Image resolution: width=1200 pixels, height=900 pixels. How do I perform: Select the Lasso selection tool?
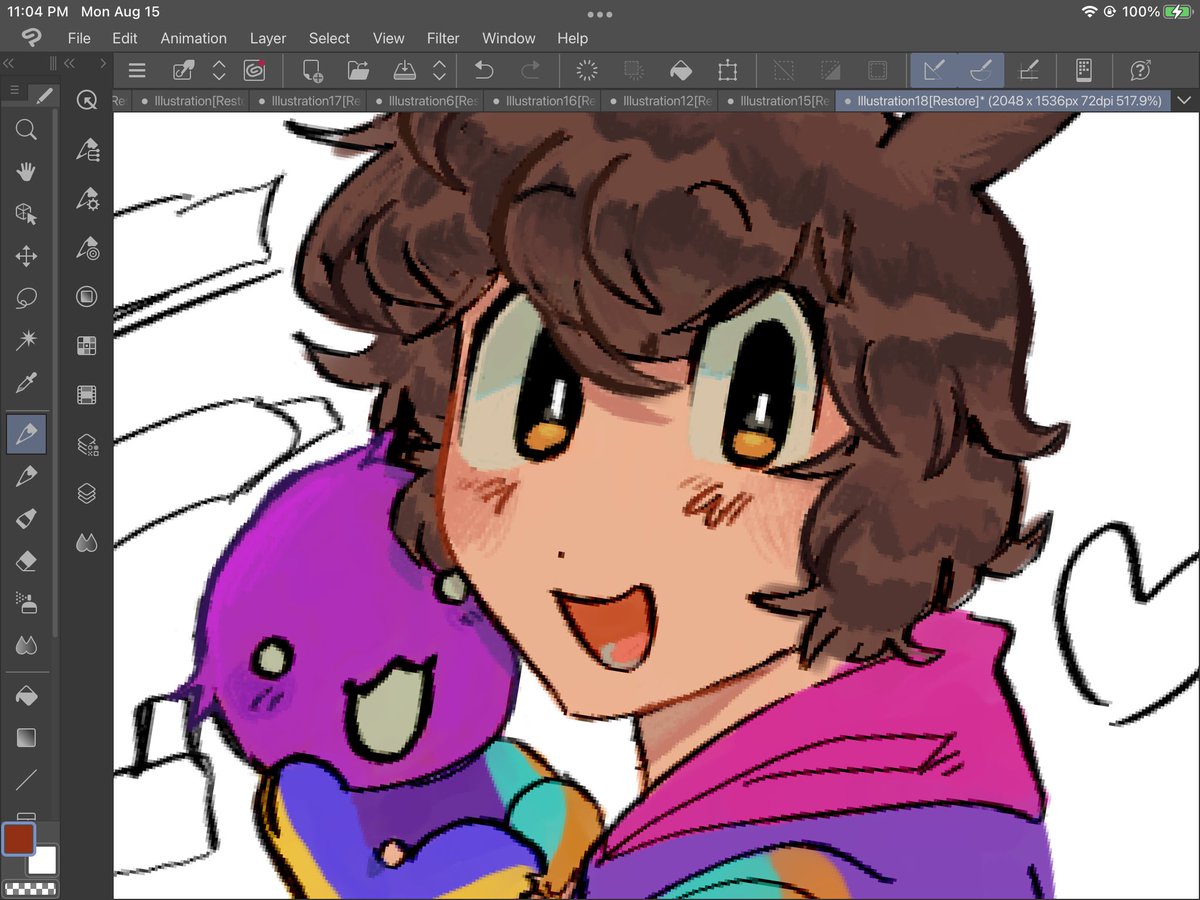tap(26, 298)
